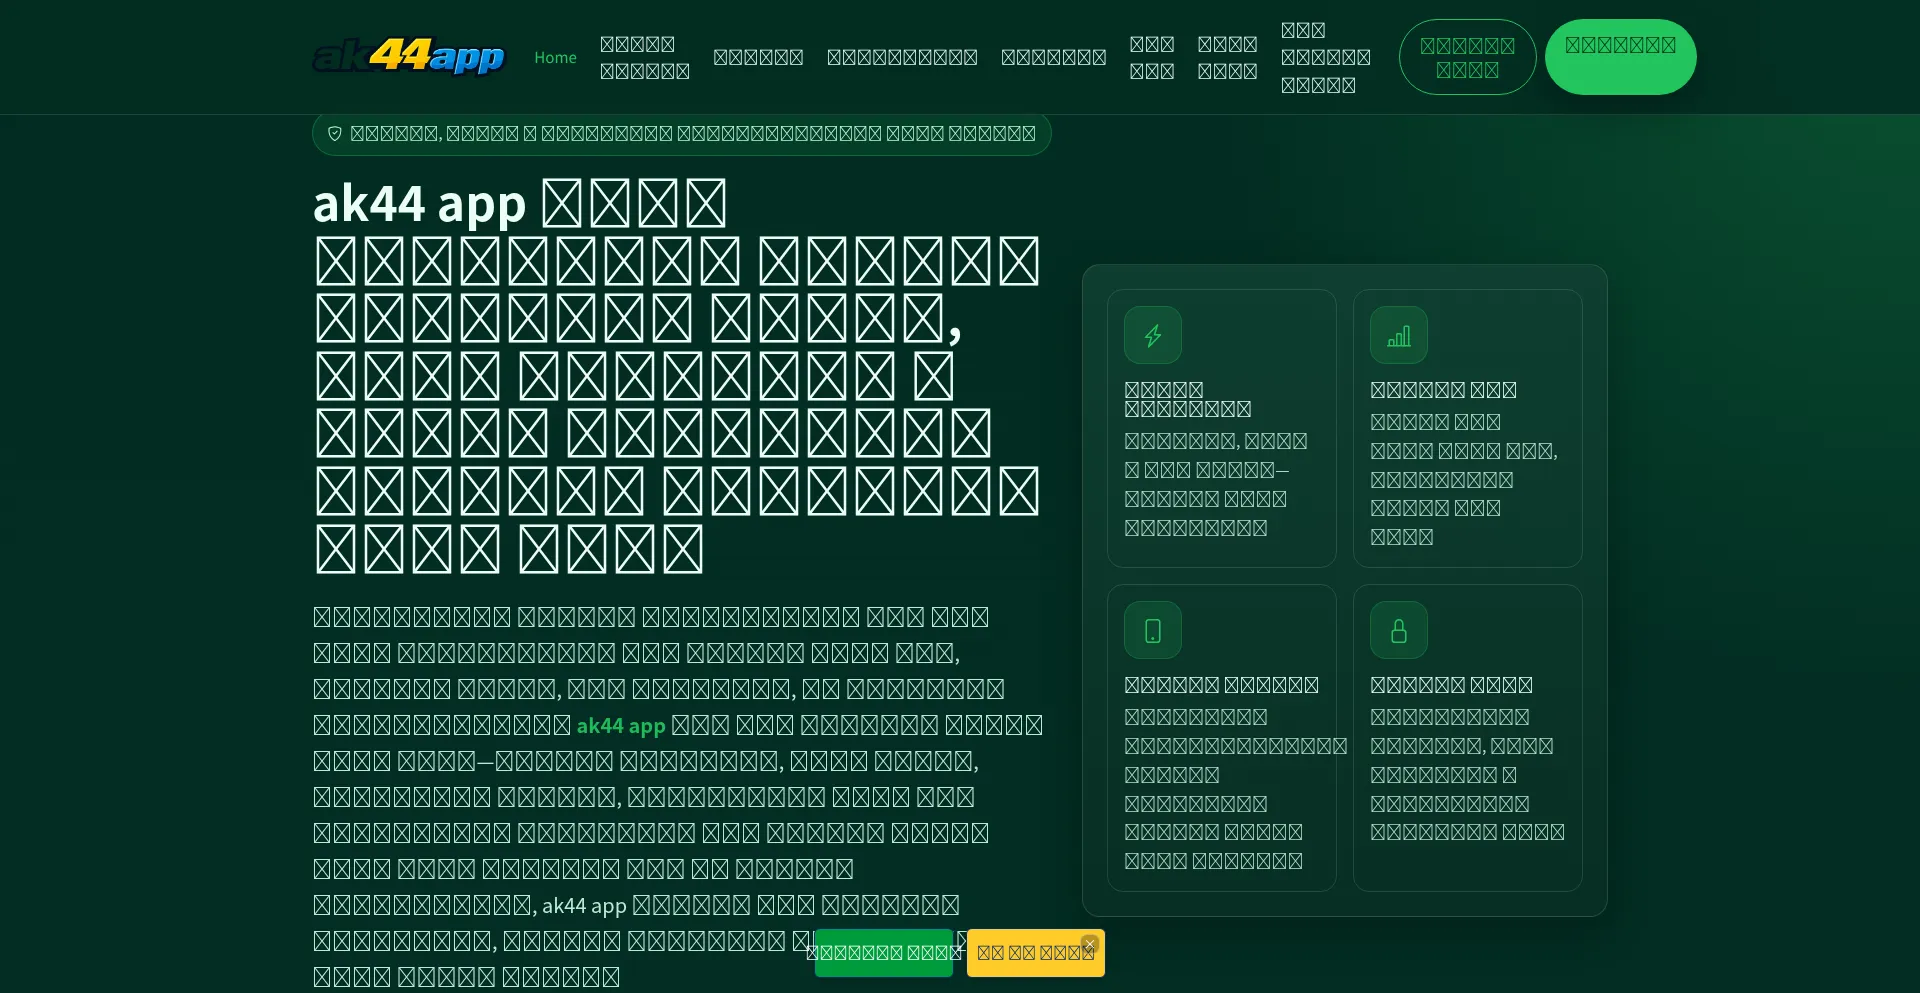Click the solid green pill button in header
The height and width of the screenshot is (993, 1920).
(x=1620, y=57)
